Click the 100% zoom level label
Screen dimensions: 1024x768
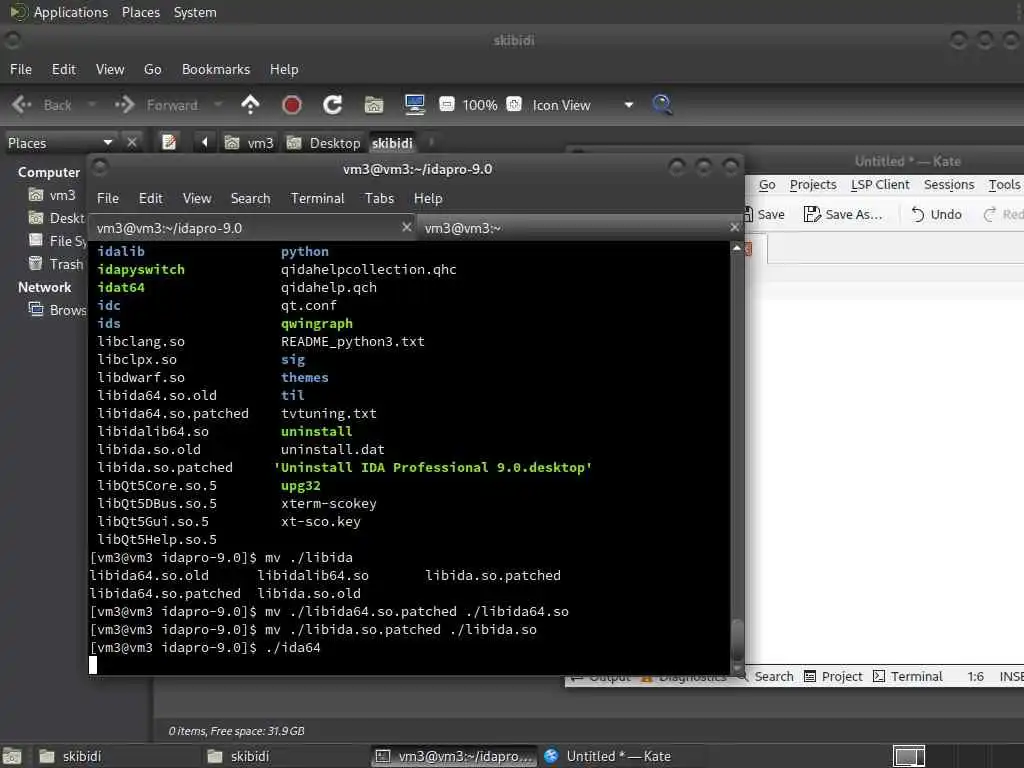(x=479, y=105)
